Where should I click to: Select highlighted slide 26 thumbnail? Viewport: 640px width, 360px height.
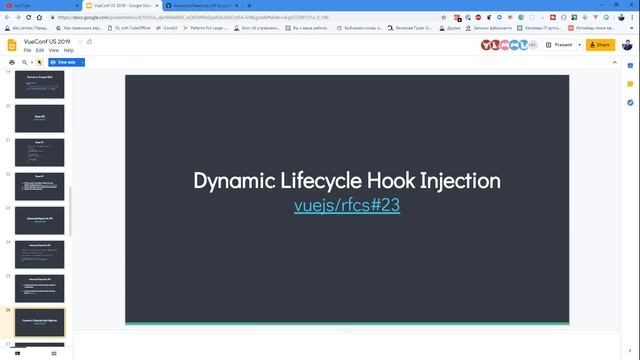[40, 322]
